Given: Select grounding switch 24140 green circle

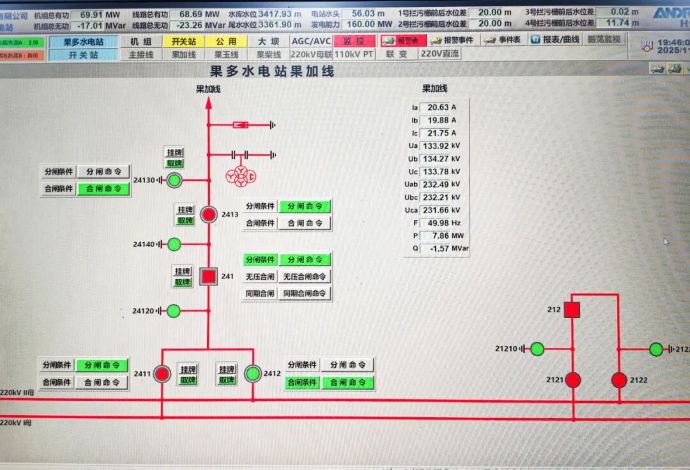Looking at the screenshot, I should coord(174,244).
